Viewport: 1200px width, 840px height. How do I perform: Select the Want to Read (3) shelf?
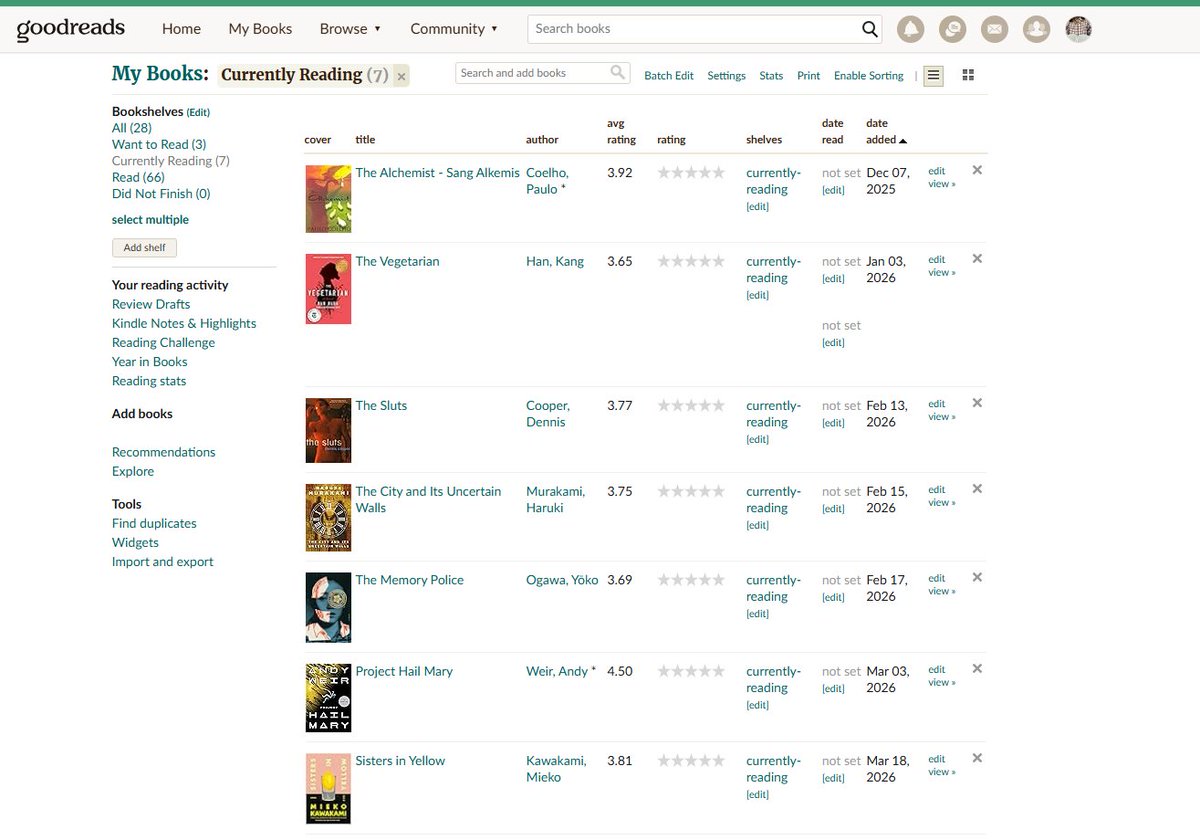pos(159,144)
